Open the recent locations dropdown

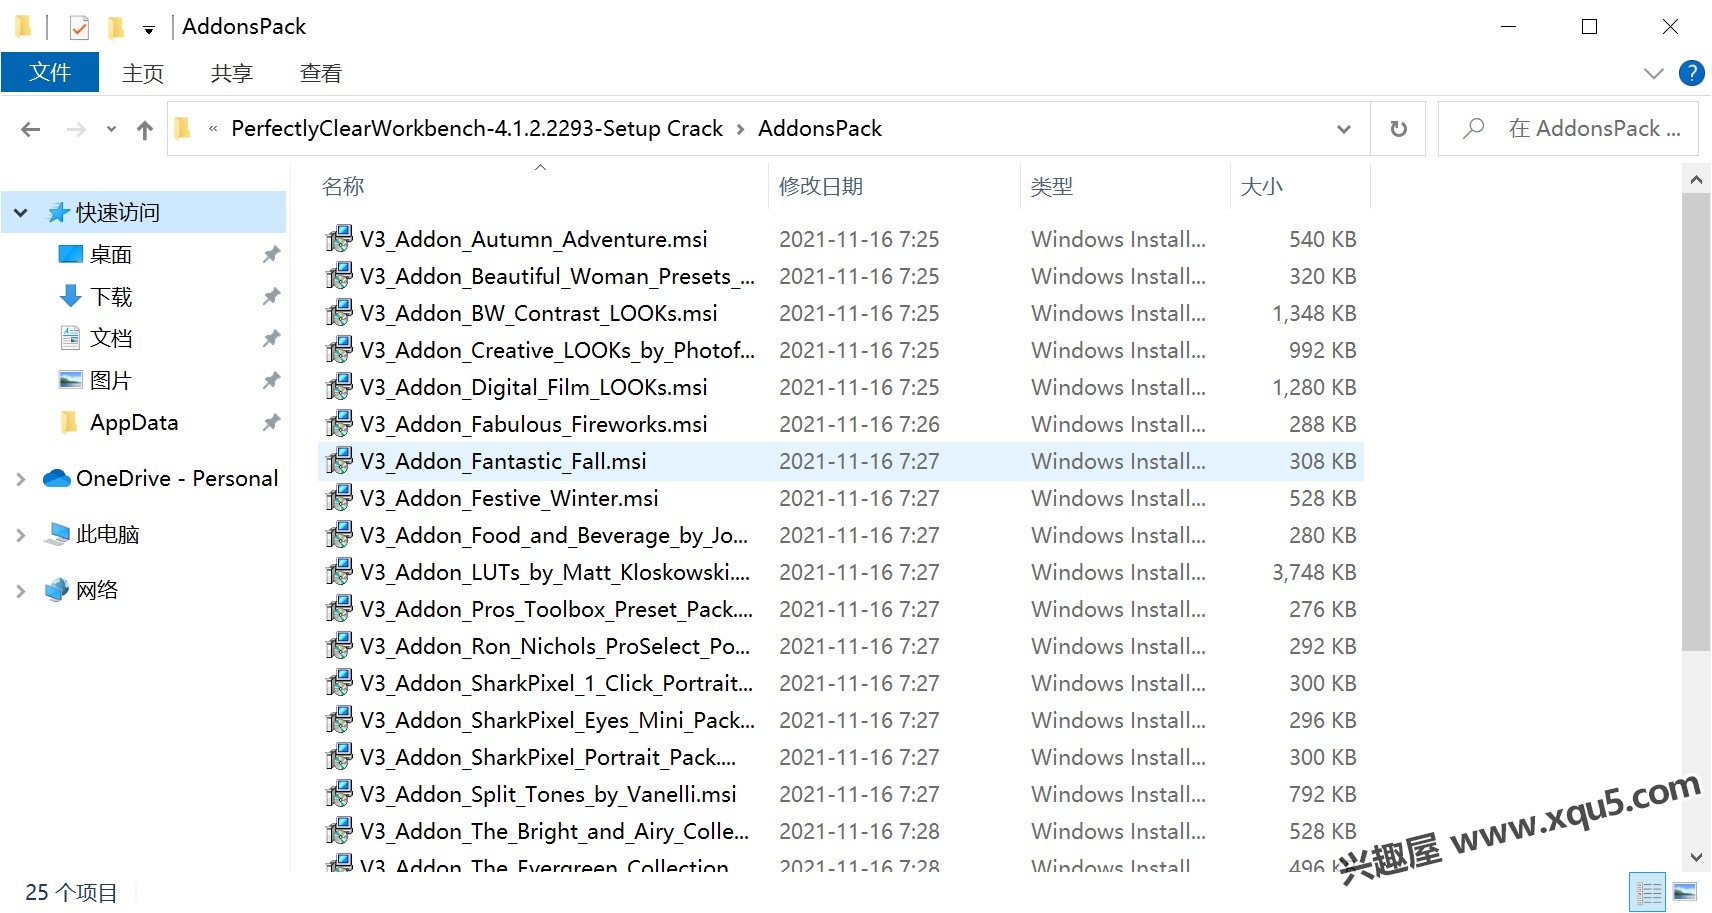111,129
